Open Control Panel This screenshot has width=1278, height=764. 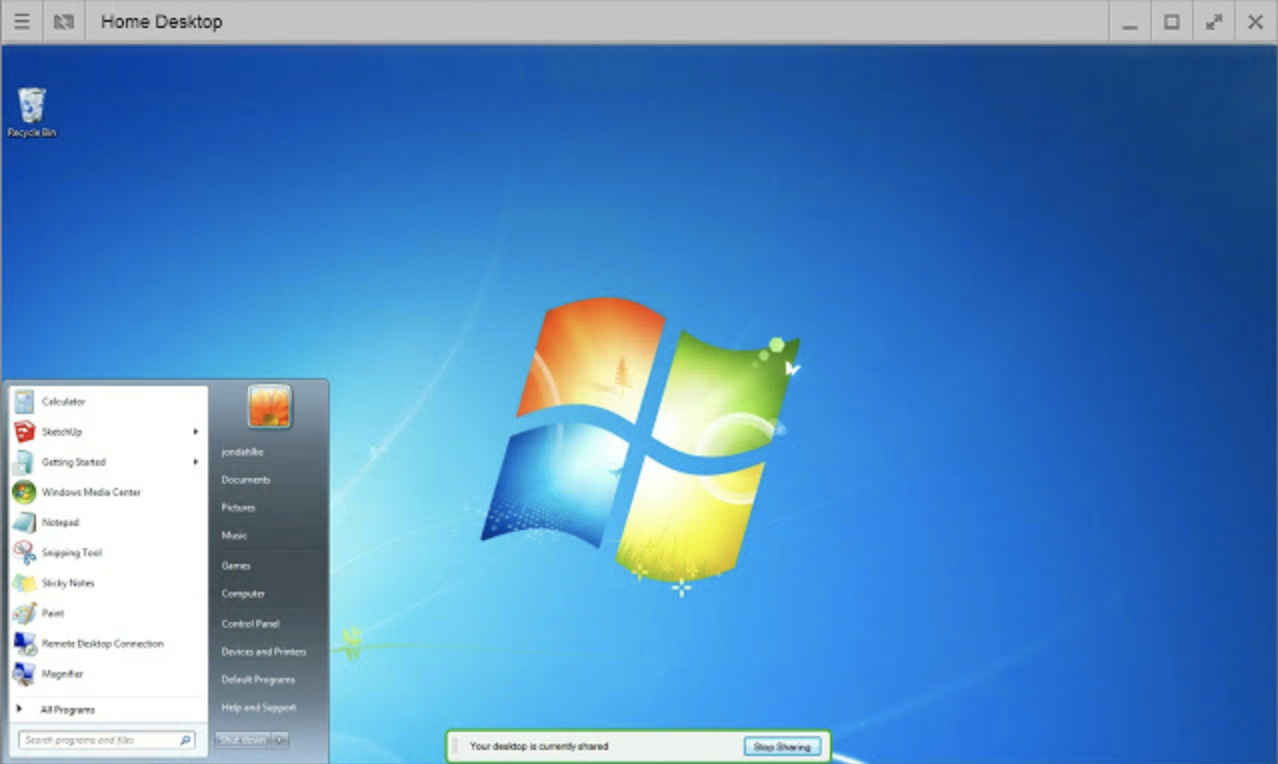[x=251, y=624]
